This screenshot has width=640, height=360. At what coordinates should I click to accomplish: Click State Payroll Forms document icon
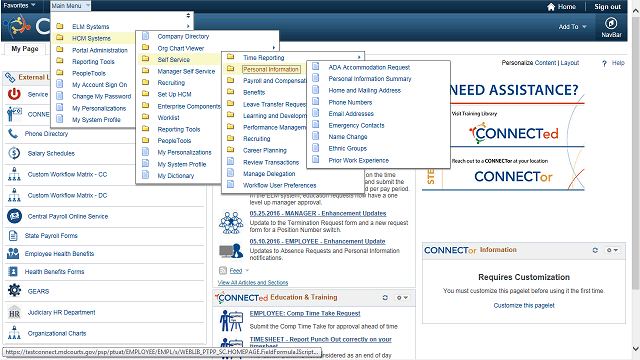(x=13, y=236)
